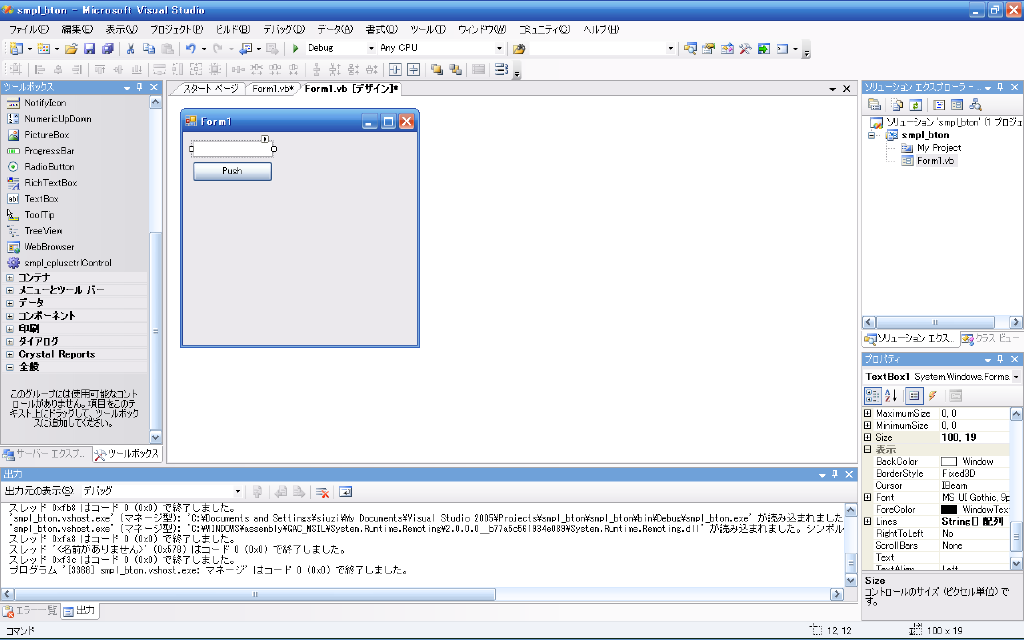1024x640 pixels.
Task: Click the TextBox1 field on Form1
Action: [232, 149]
